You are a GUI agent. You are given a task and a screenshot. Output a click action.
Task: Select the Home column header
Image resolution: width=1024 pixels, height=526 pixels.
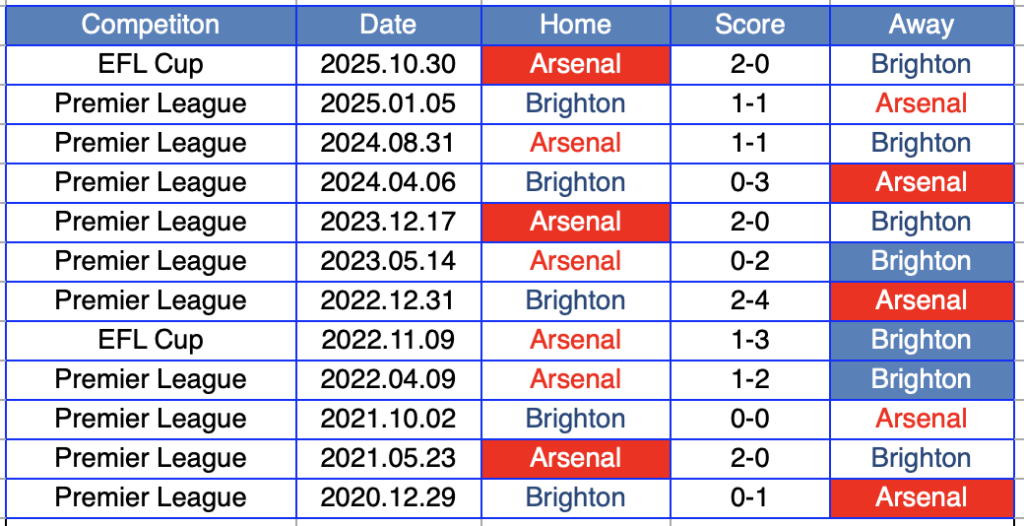[575, 25]
